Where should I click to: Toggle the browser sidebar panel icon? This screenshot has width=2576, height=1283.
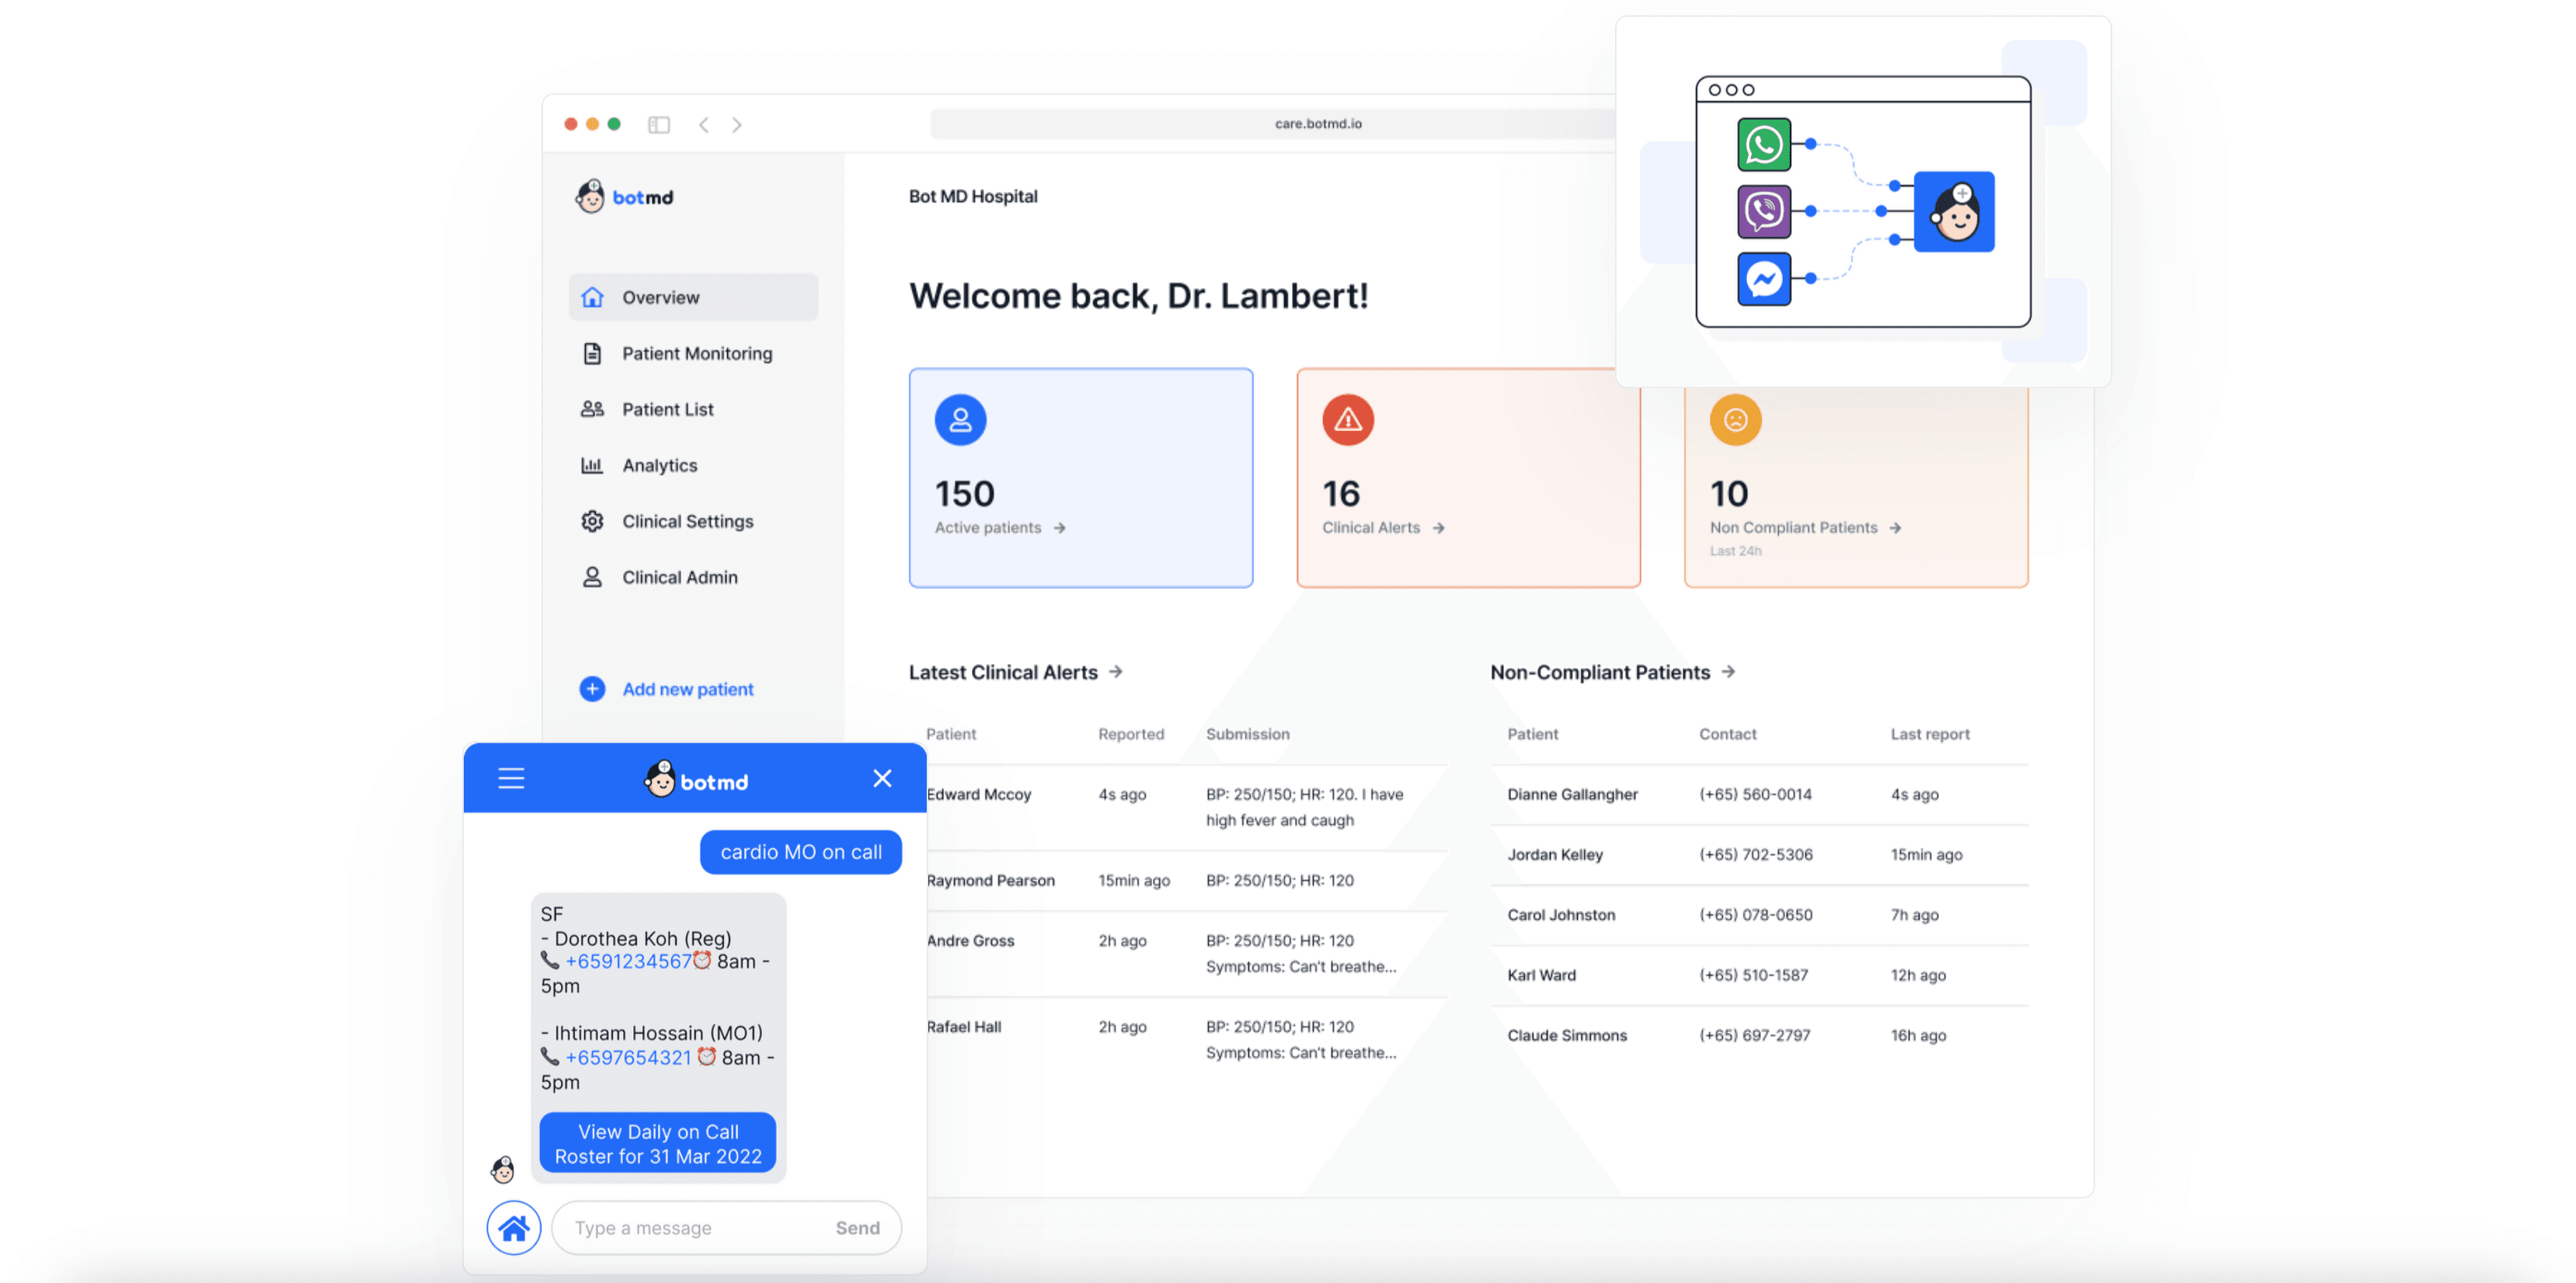click(x=658, y=125)
